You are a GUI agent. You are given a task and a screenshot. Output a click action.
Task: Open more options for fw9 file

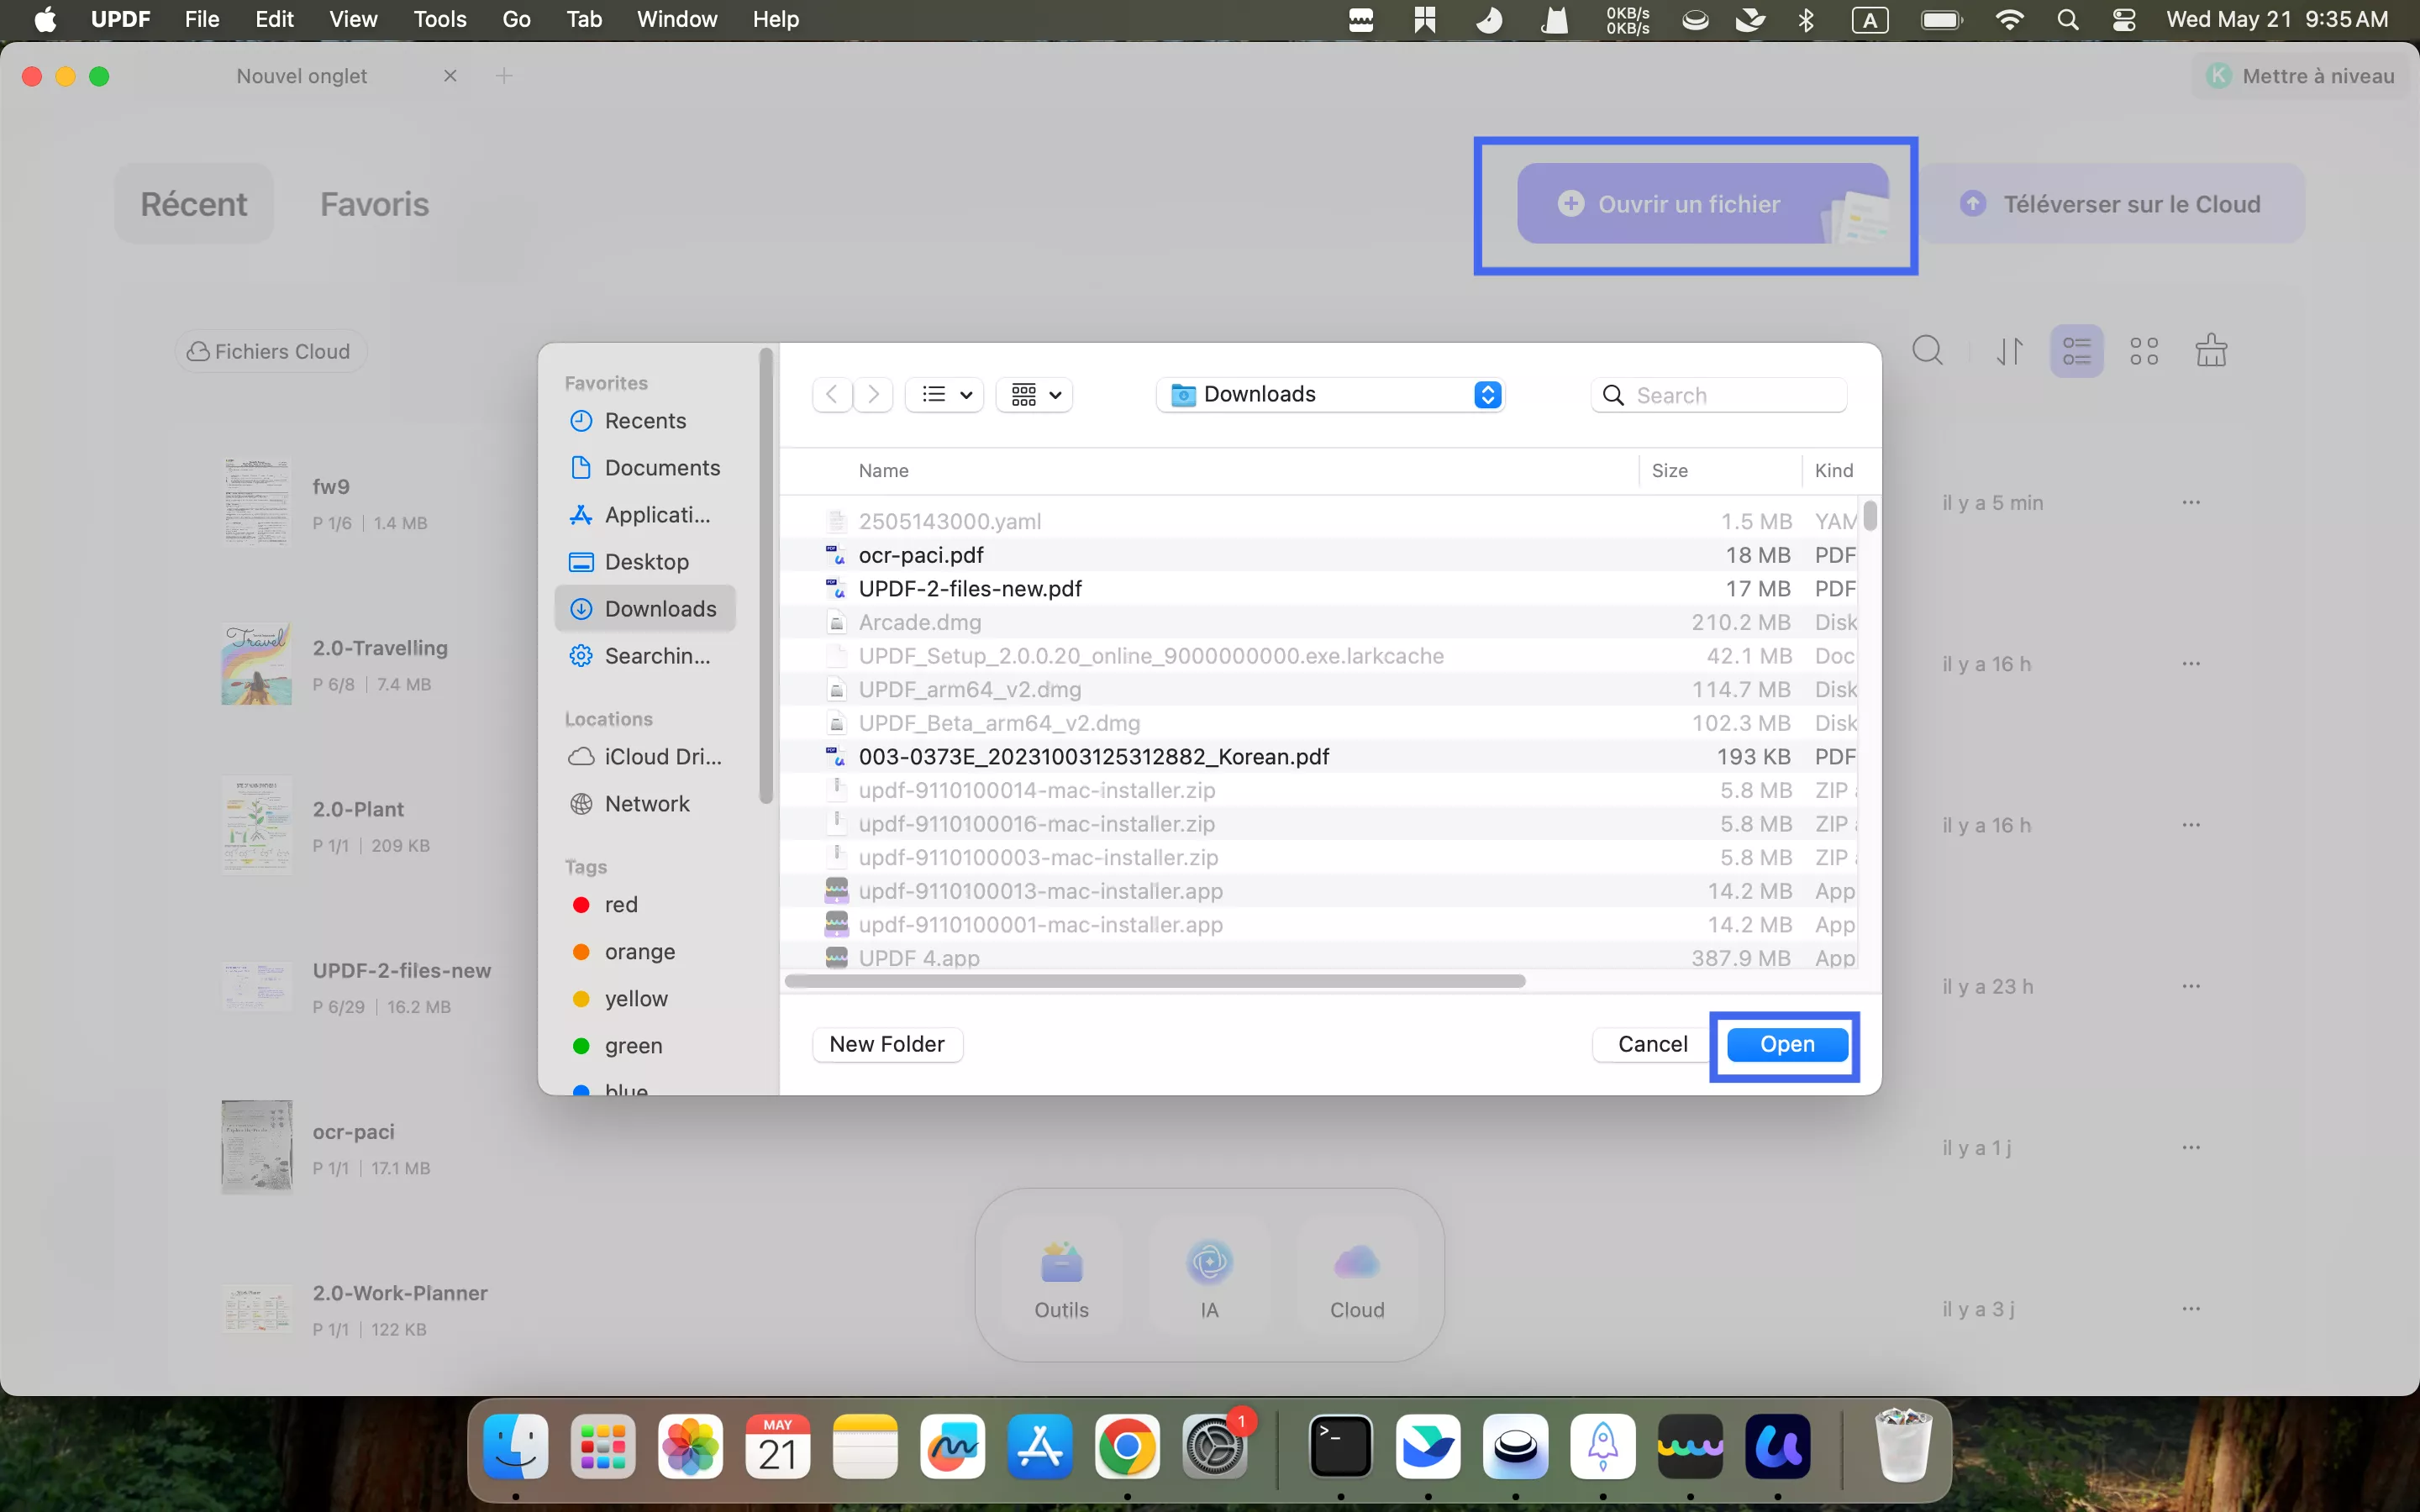2191,502
